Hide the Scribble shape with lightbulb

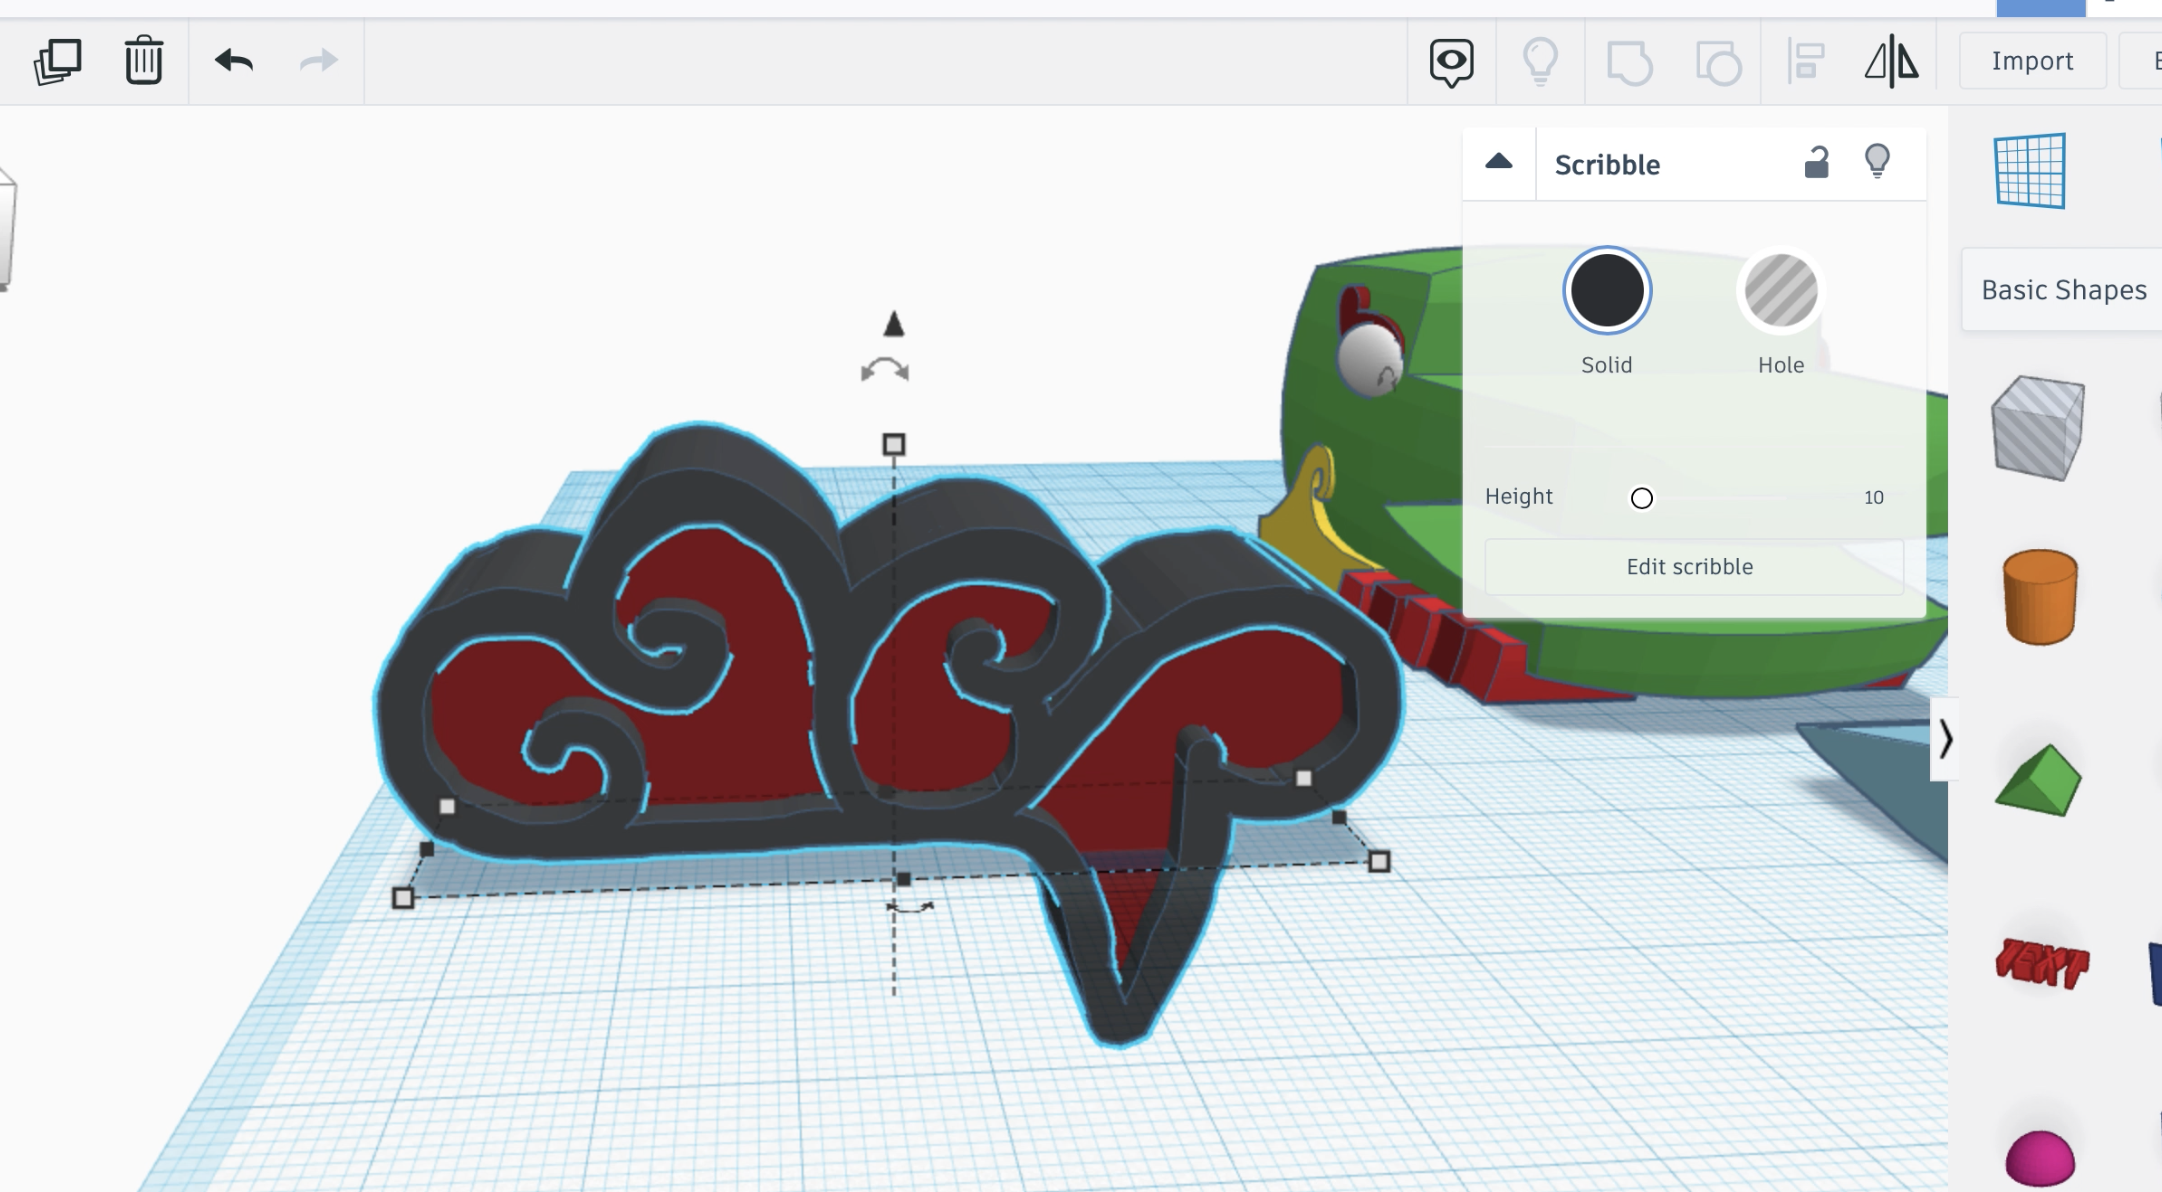[1877, 161]
